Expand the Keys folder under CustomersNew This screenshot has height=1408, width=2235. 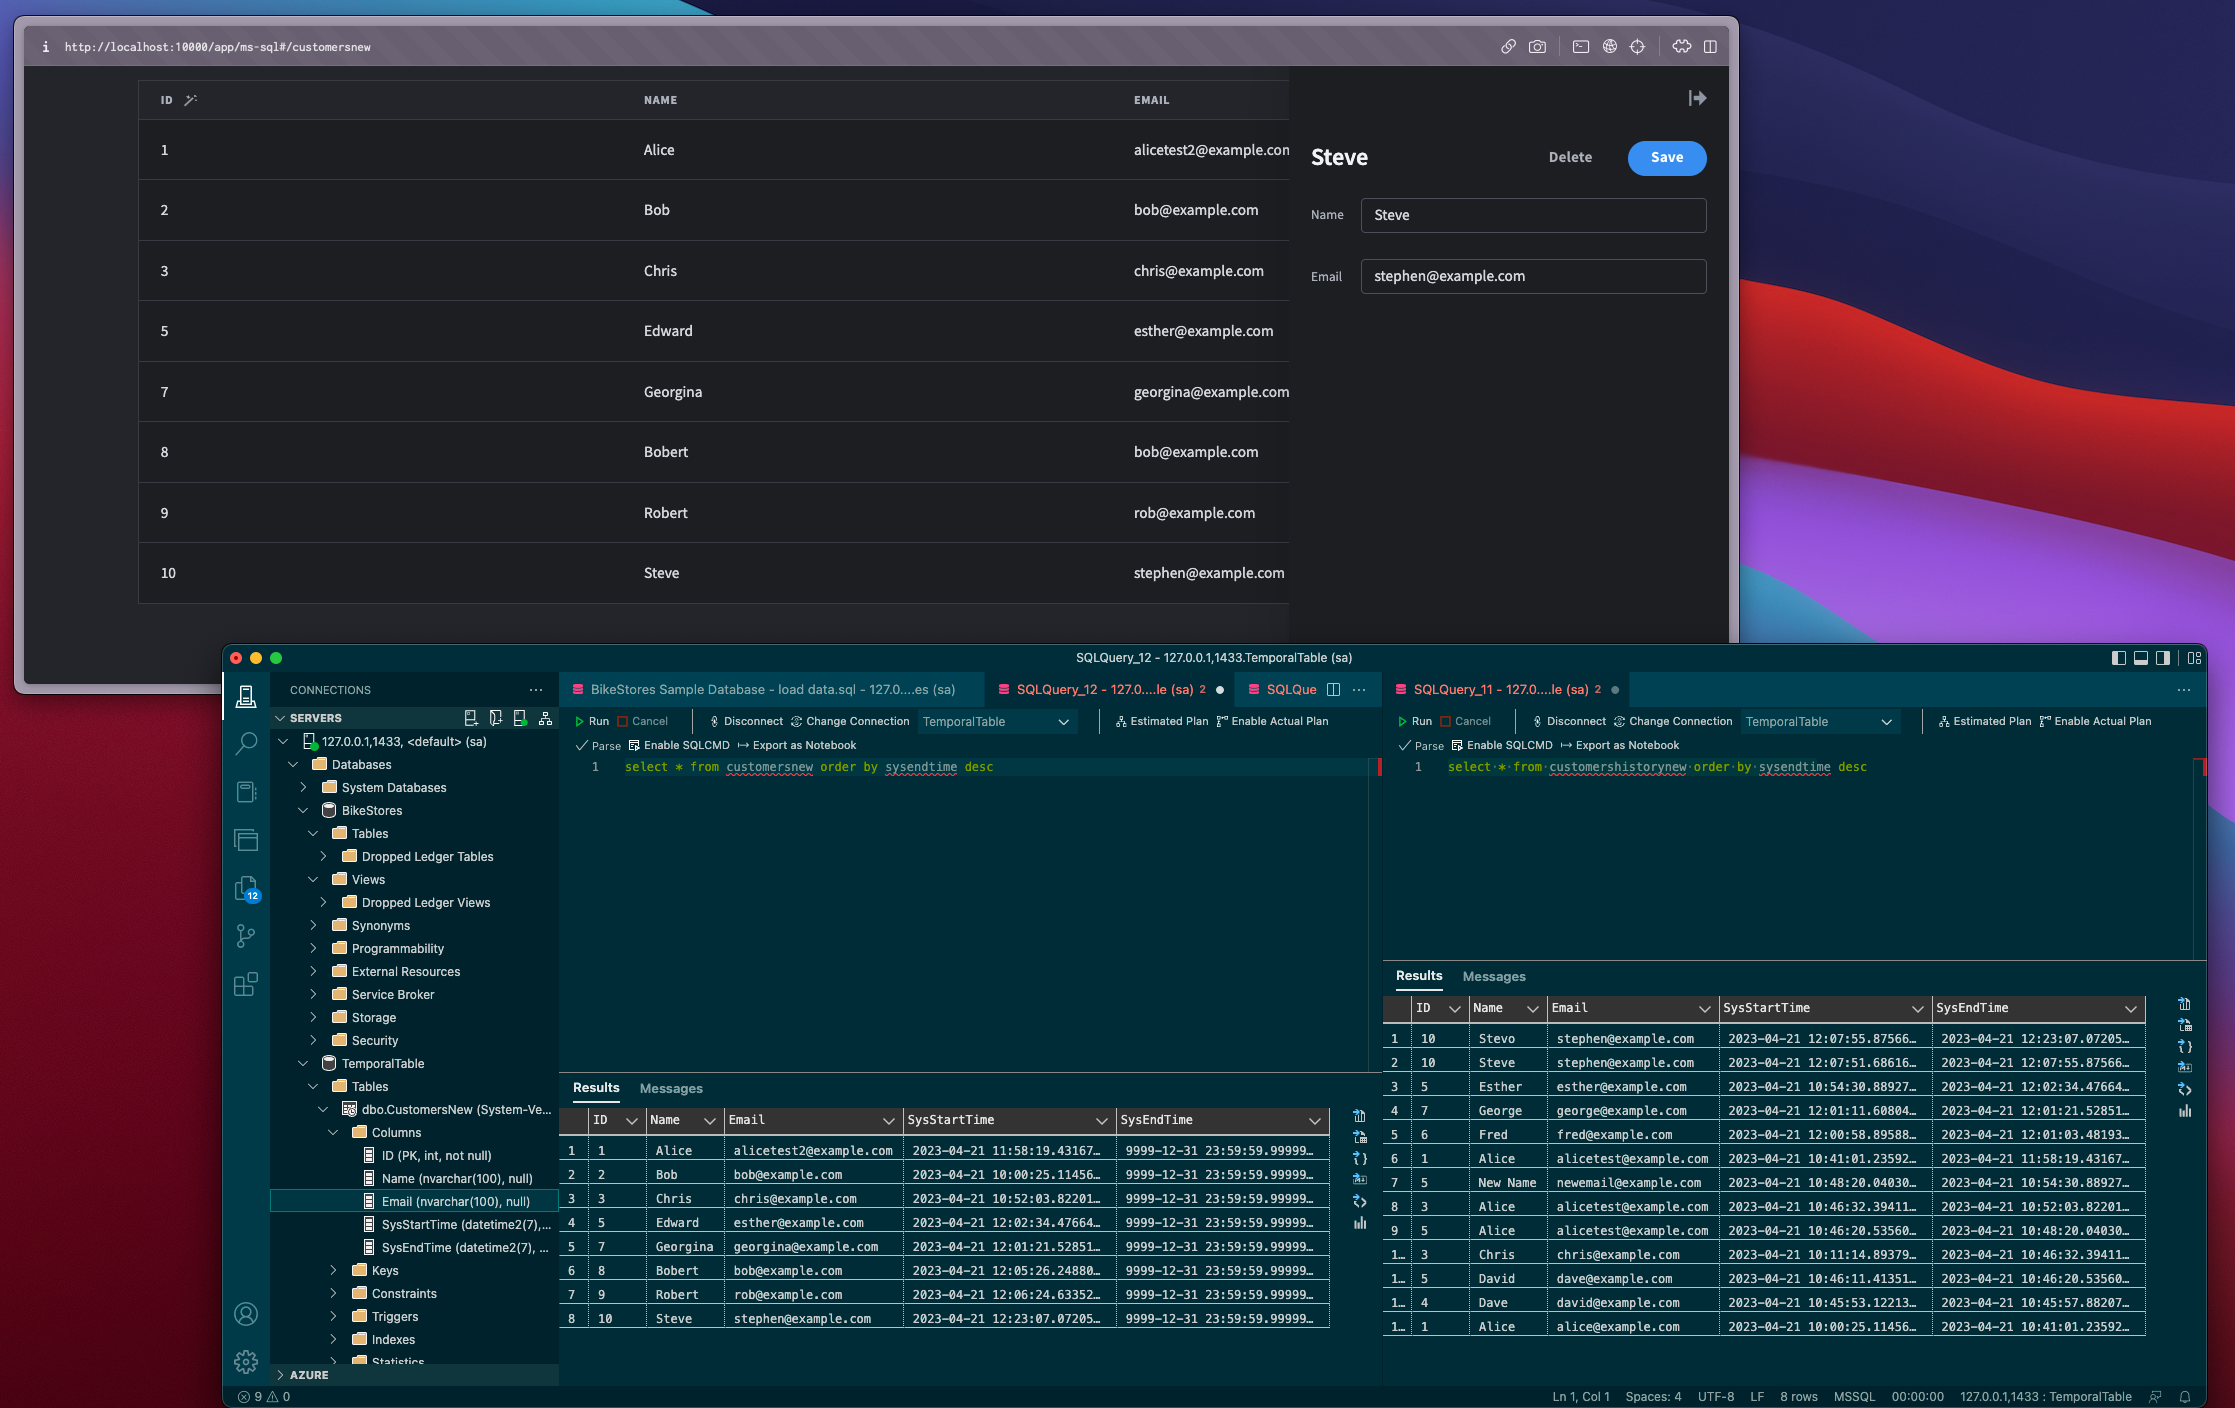[x=334, y=1270]
